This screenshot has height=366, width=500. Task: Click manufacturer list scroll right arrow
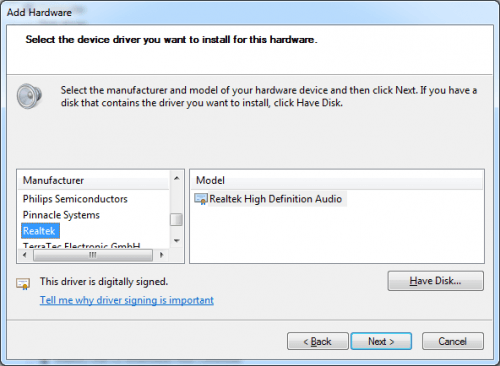click(162, 255)
